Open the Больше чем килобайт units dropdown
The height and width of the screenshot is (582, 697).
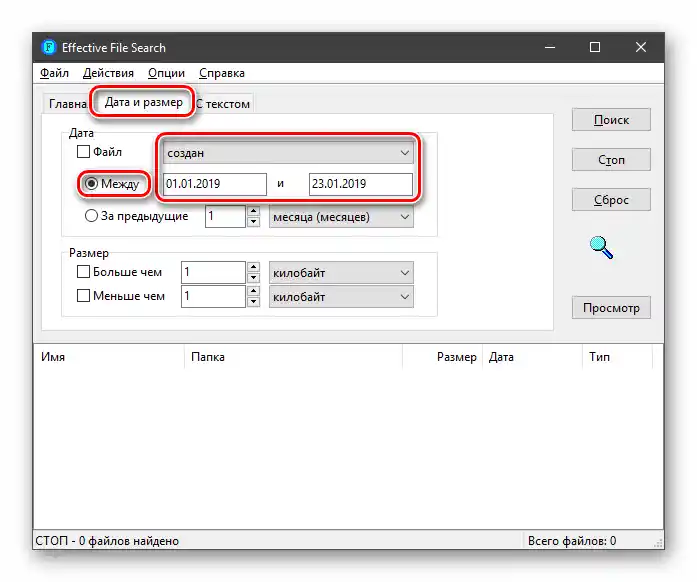(341, 273)
